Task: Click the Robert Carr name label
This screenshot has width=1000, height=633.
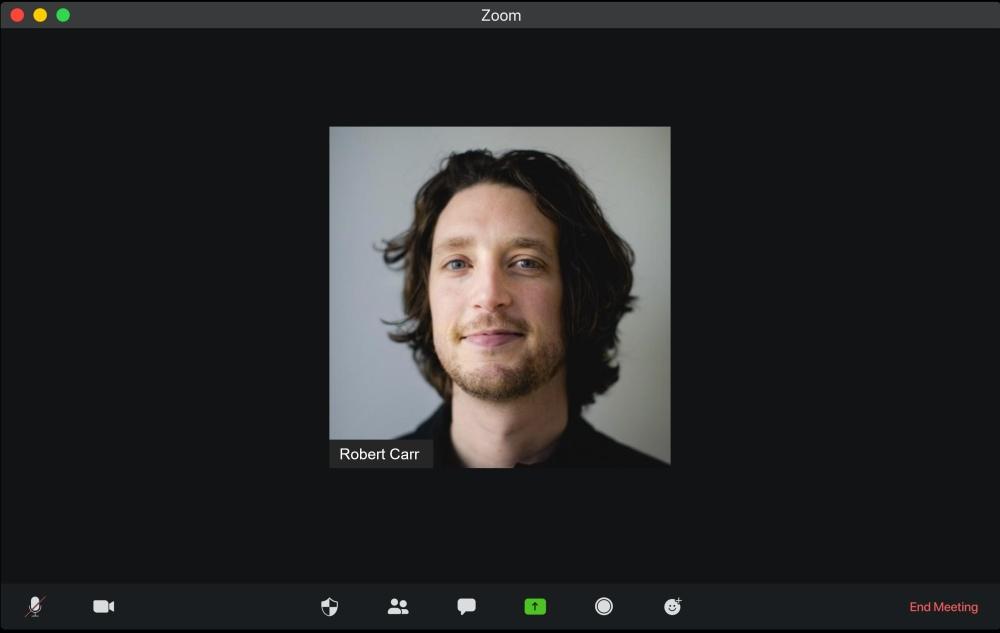Action: point(380,454)
